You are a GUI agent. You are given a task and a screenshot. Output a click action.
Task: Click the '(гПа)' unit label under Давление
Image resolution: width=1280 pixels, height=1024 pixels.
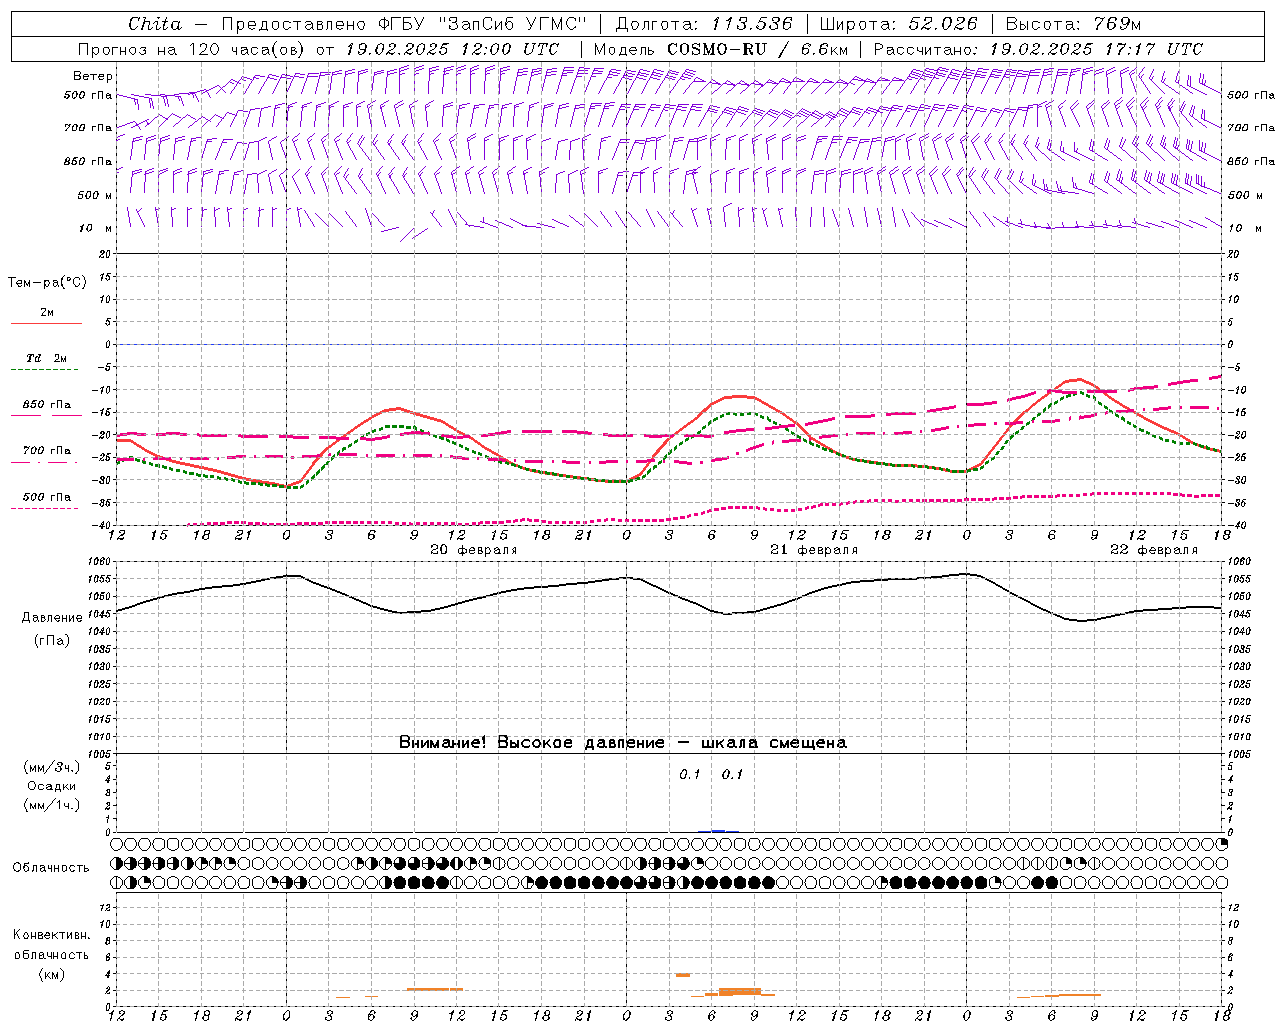point(51,640)
